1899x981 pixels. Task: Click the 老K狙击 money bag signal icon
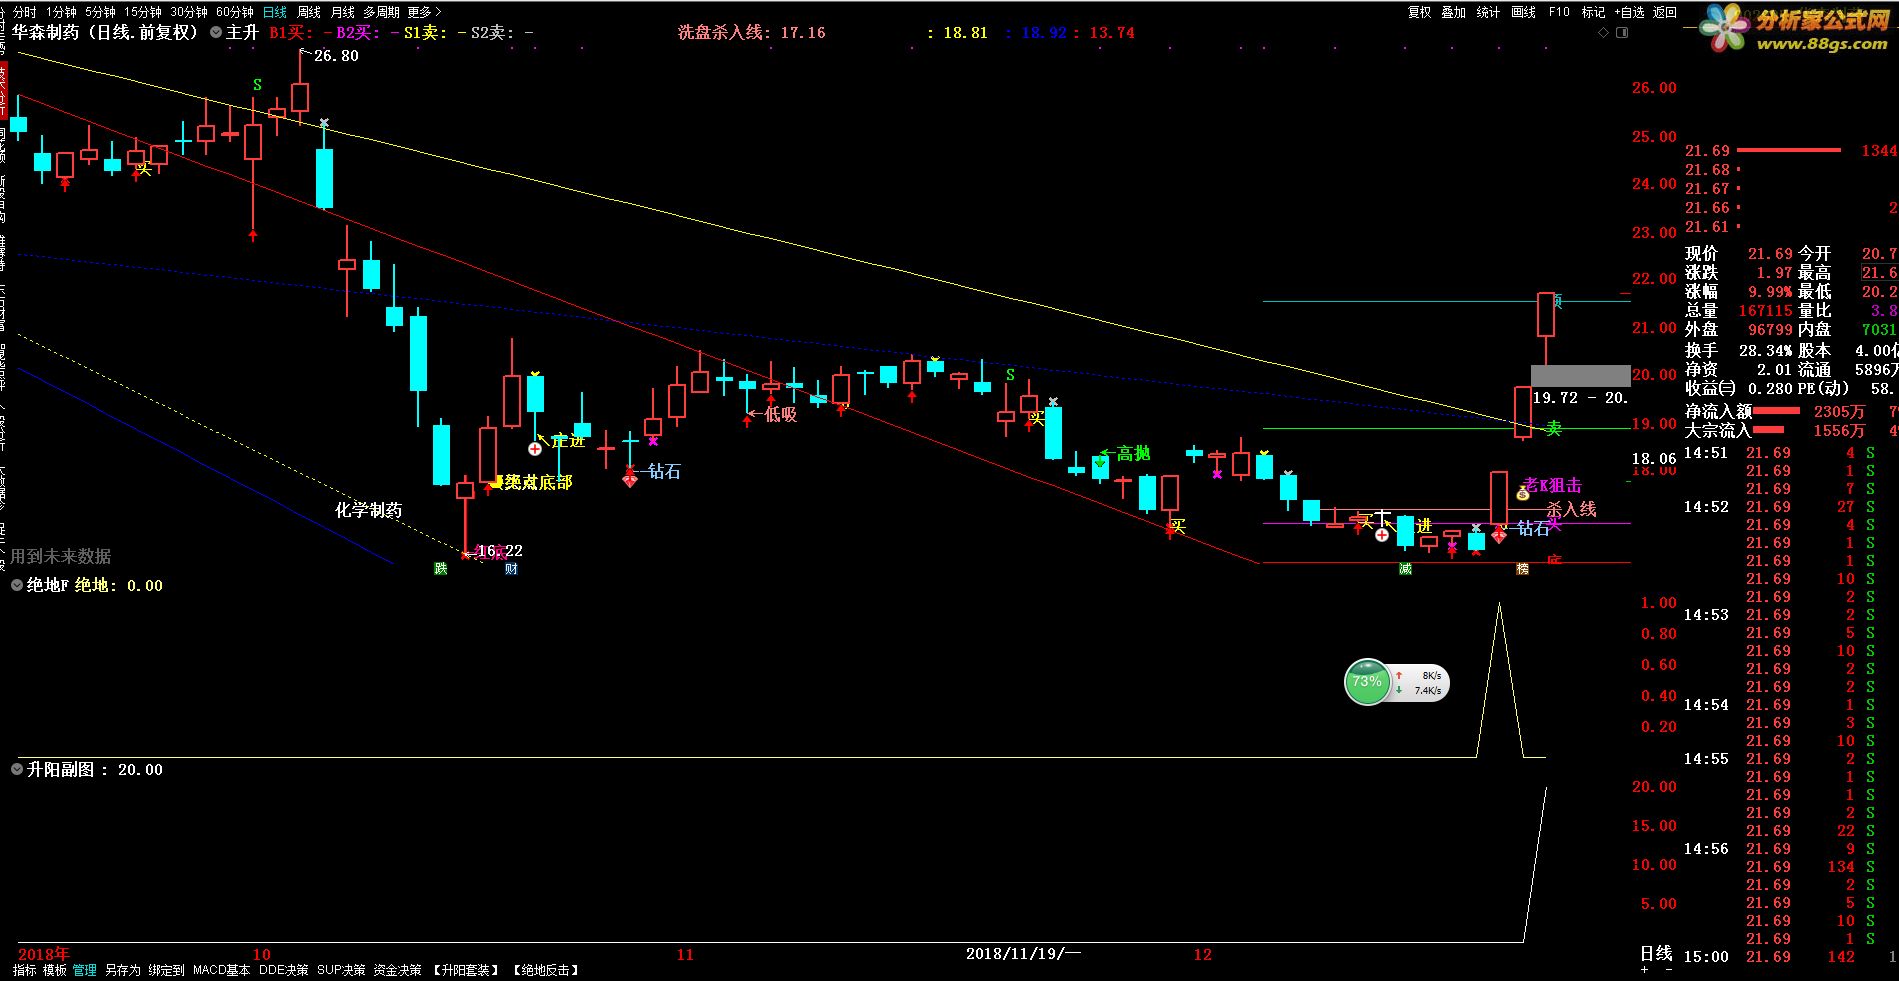click(1522, 493)
